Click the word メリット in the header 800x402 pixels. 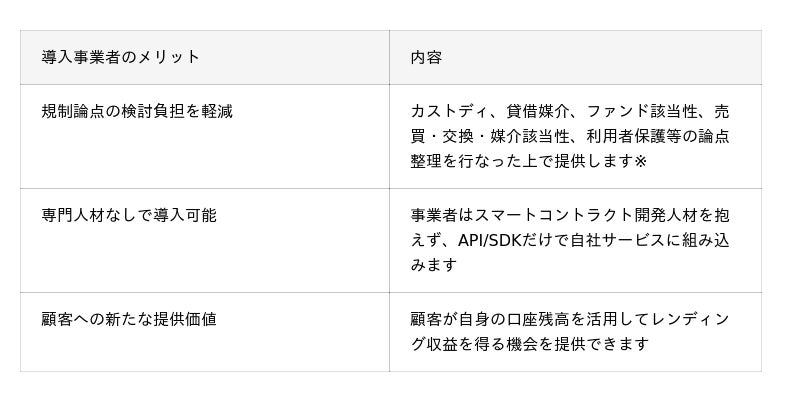tap(168, 57)
